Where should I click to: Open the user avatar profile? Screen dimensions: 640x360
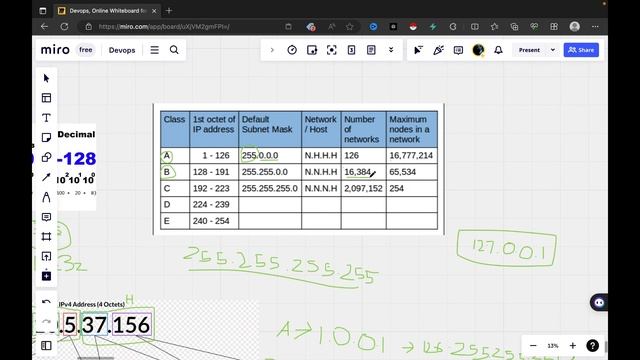click(478, 50)
